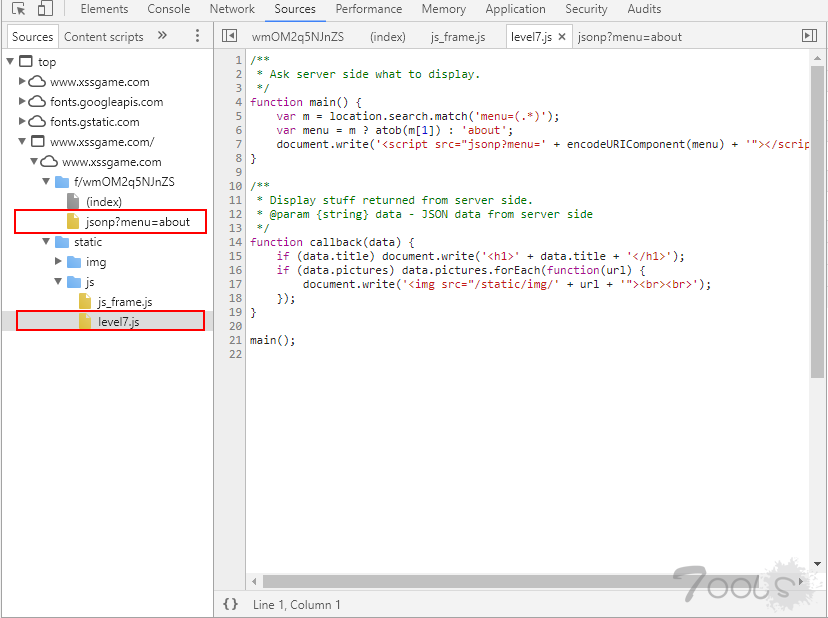Open the jsonp?menu=about editor tab

629,37
